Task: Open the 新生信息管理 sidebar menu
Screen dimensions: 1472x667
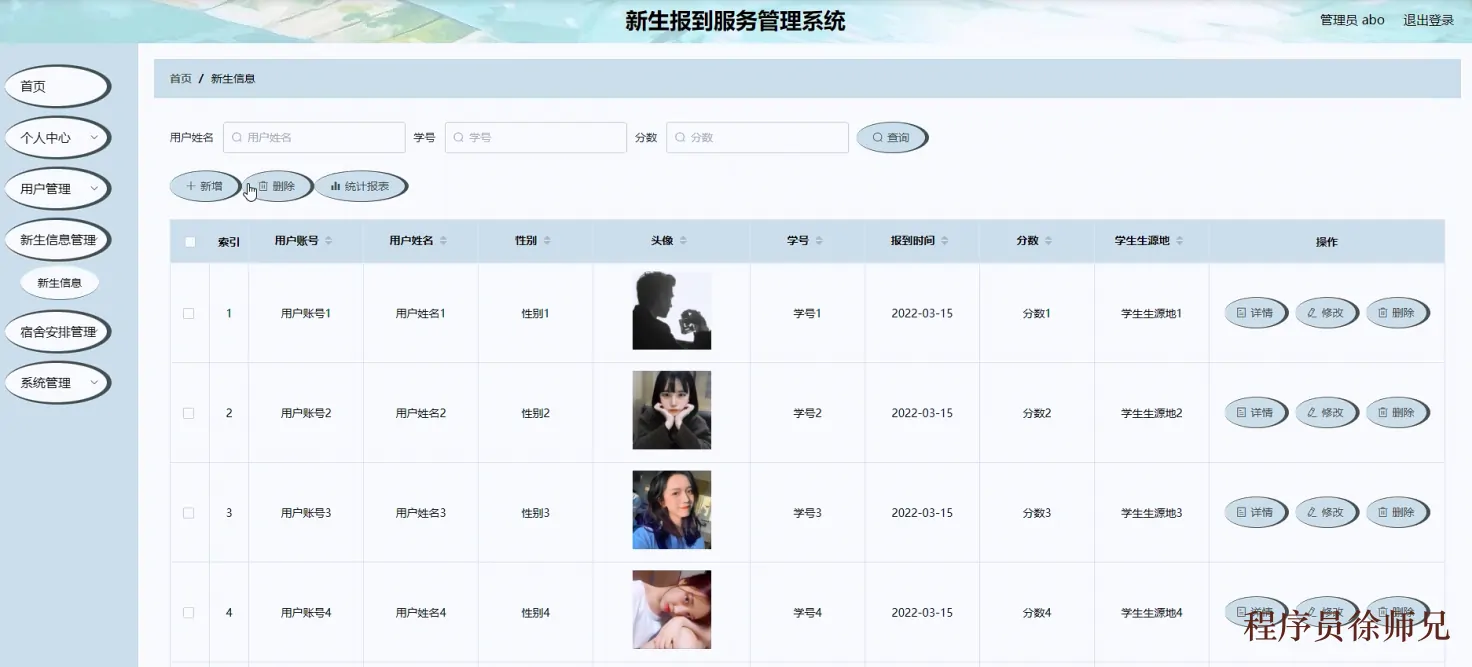Action: [57, 240]
